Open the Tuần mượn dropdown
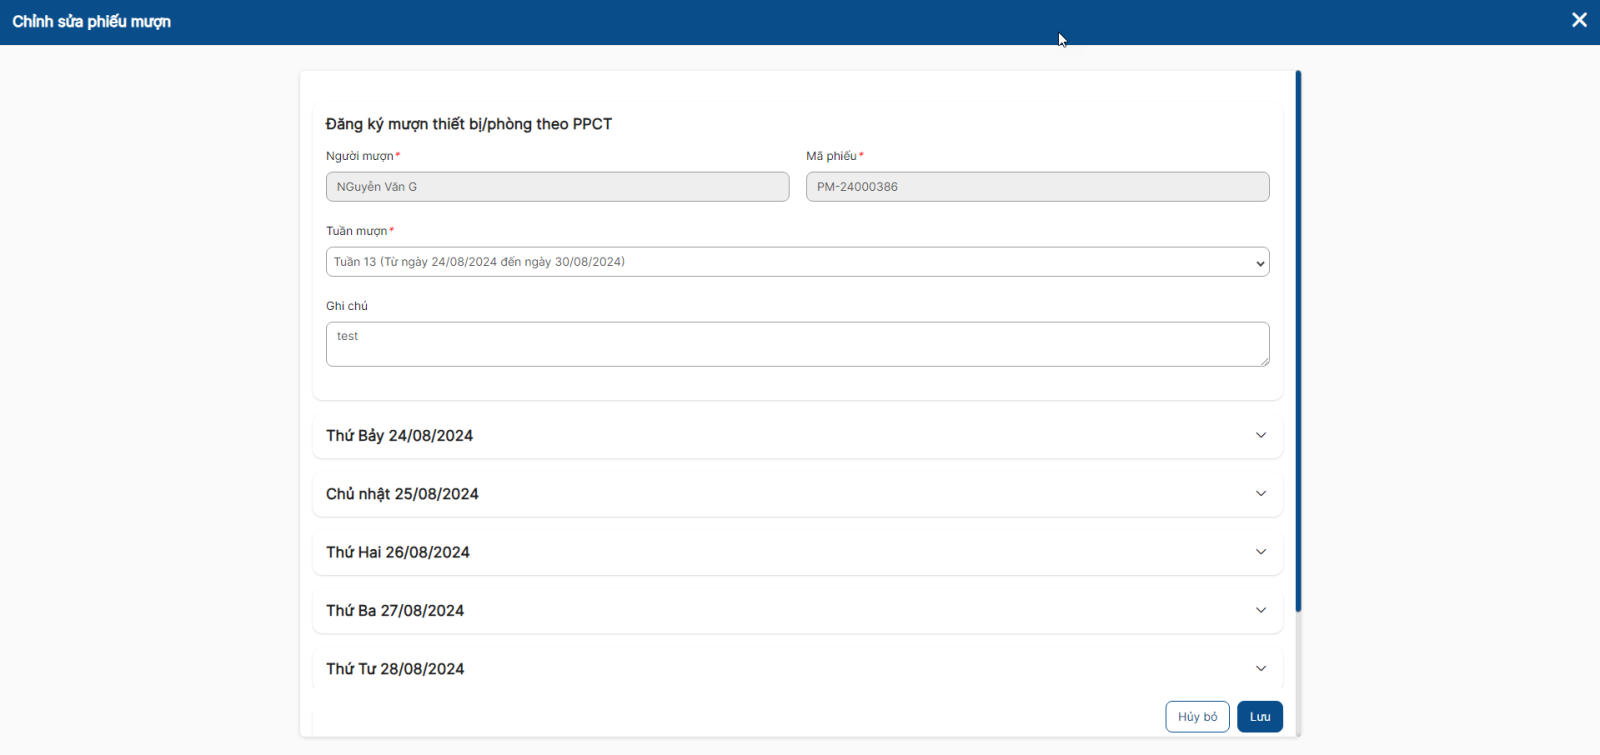 tap(797, 262)
